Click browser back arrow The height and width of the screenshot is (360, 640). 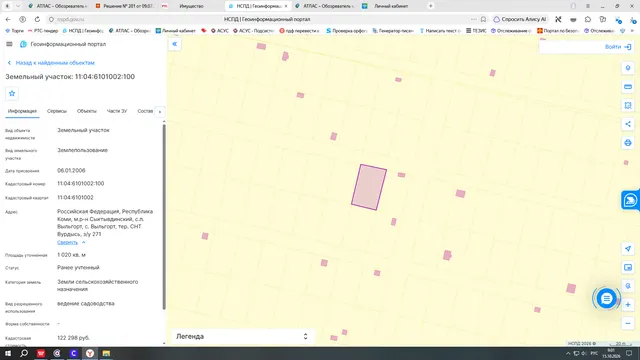point(8,19)
